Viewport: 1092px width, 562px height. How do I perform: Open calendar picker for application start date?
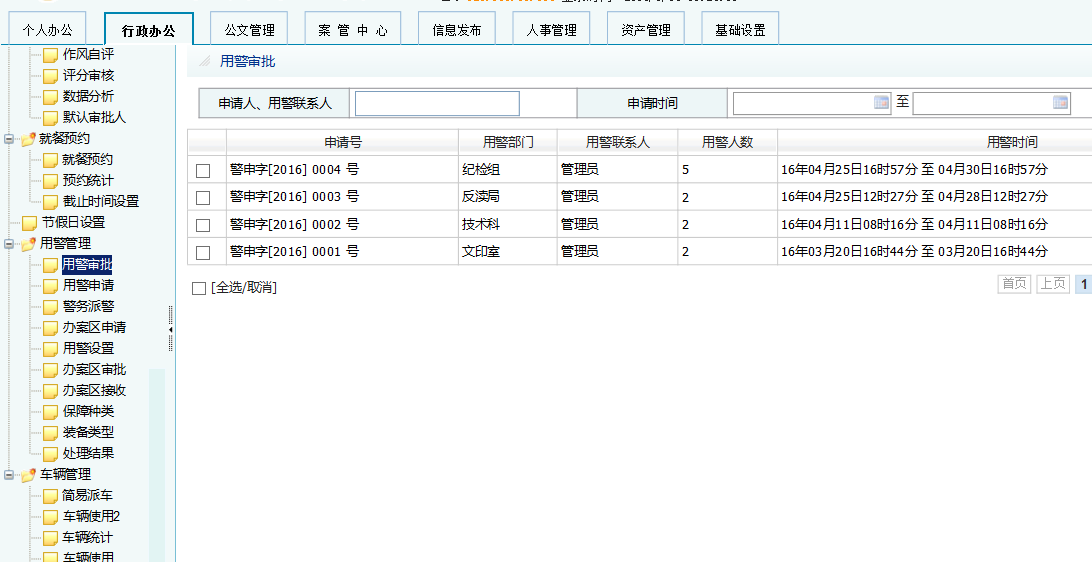tap(881, 102)
